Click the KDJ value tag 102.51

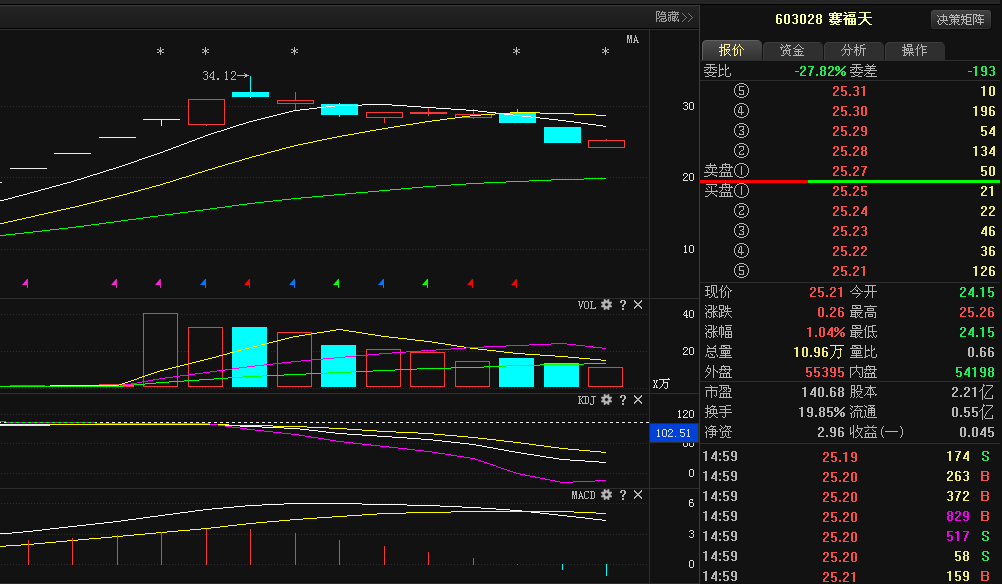673,433
